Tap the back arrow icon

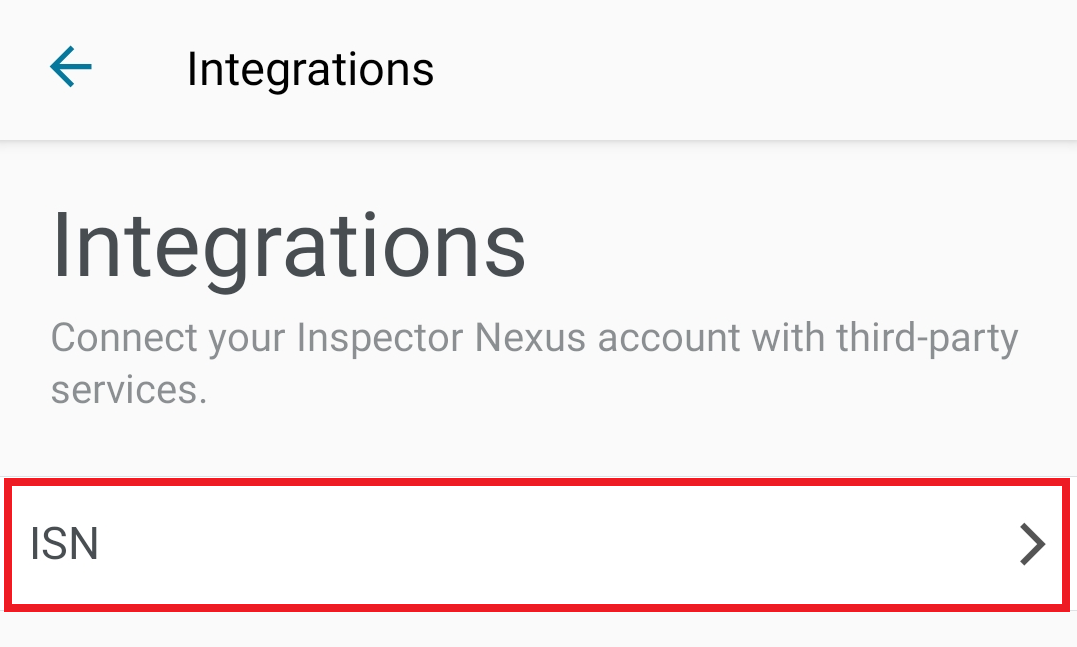coord(70,68)
